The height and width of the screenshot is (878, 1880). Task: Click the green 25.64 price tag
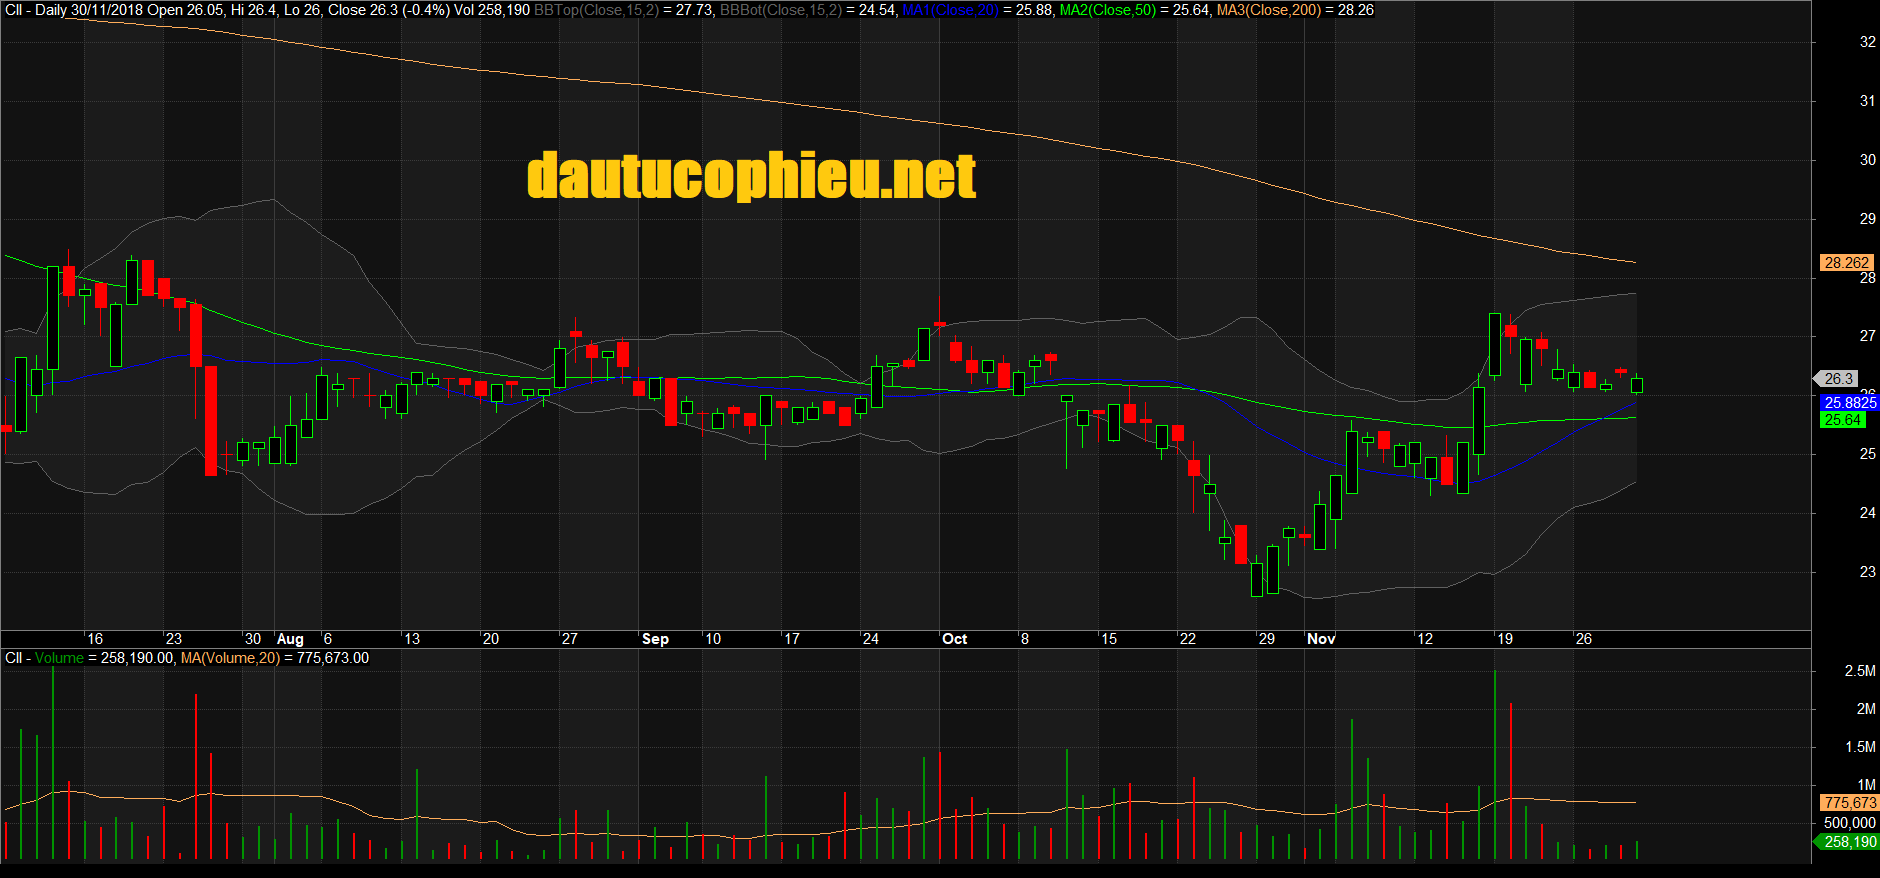tap(1842, 420)
